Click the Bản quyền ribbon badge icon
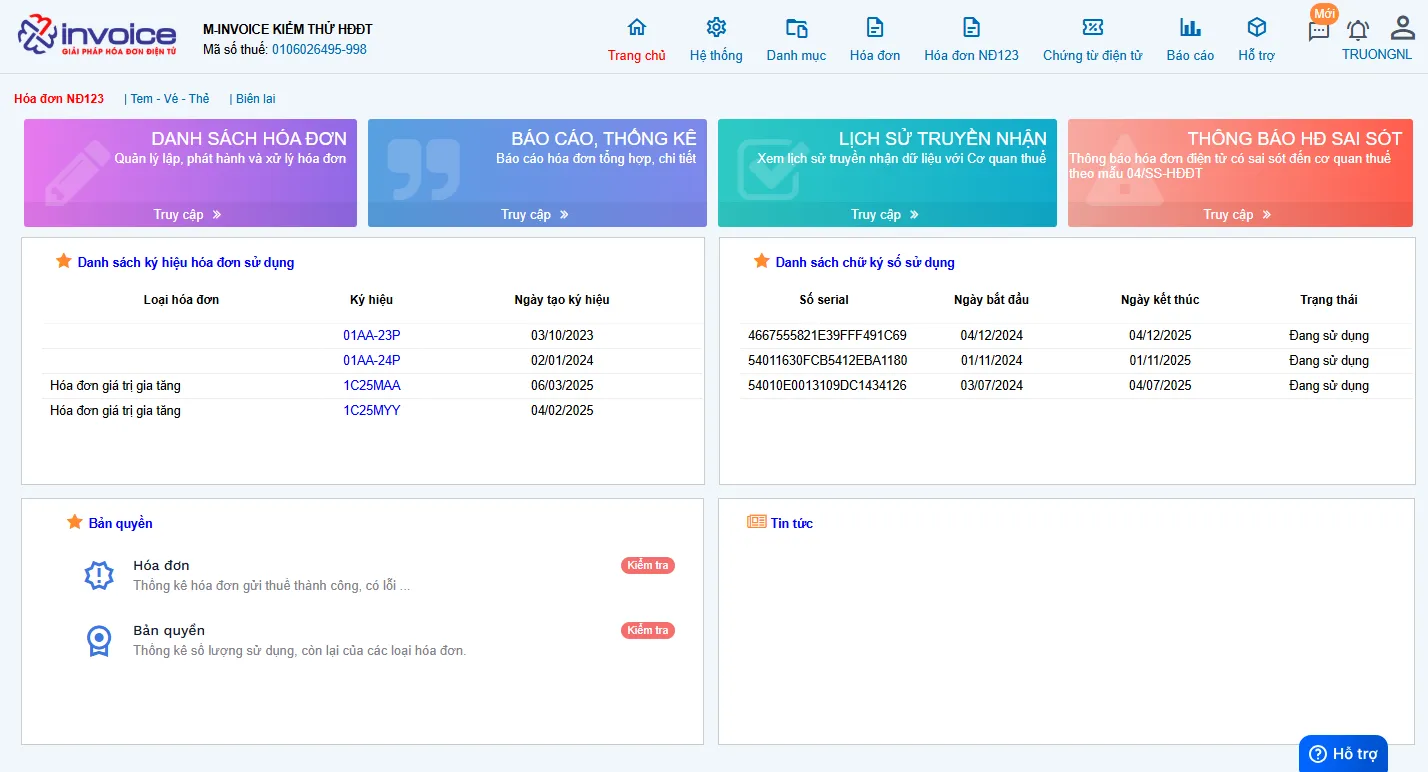 click(99, 640)
